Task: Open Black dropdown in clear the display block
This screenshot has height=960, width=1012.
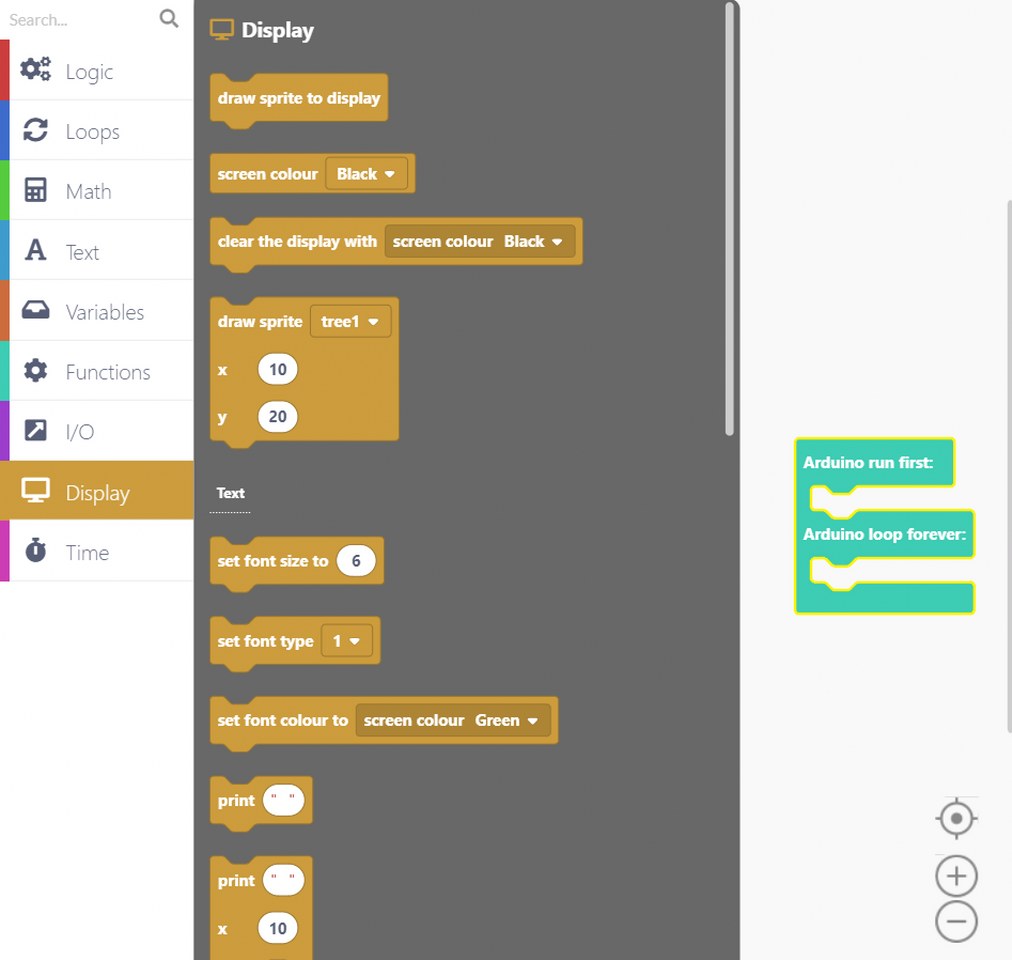Action: point(533,241)
